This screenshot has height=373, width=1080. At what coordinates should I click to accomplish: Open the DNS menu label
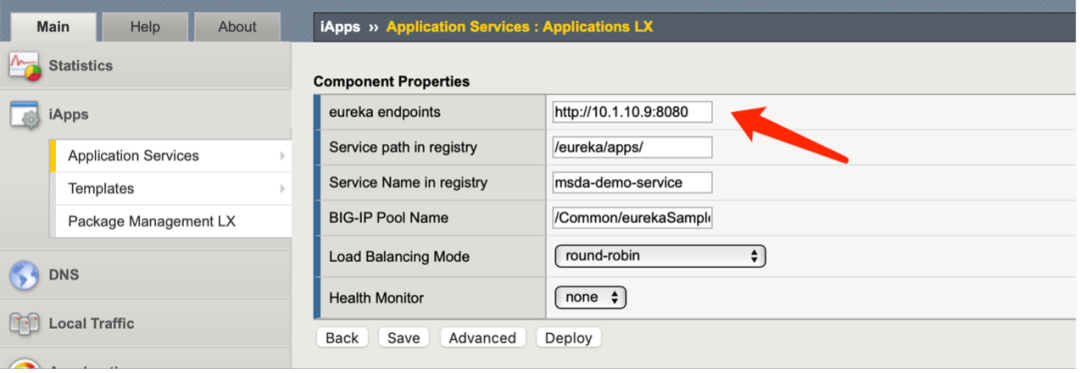click(64, 275)
